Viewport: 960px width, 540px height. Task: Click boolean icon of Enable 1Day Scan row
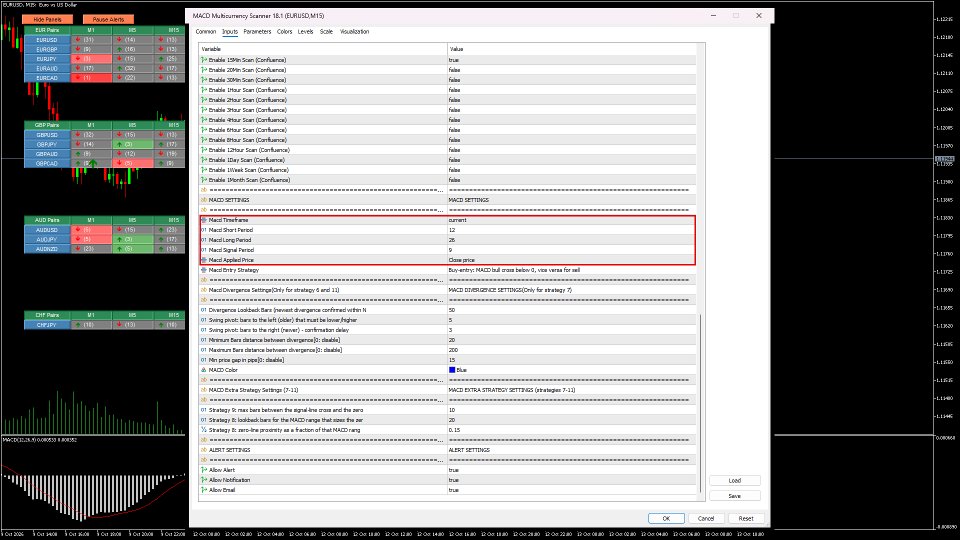click(204, 160)
